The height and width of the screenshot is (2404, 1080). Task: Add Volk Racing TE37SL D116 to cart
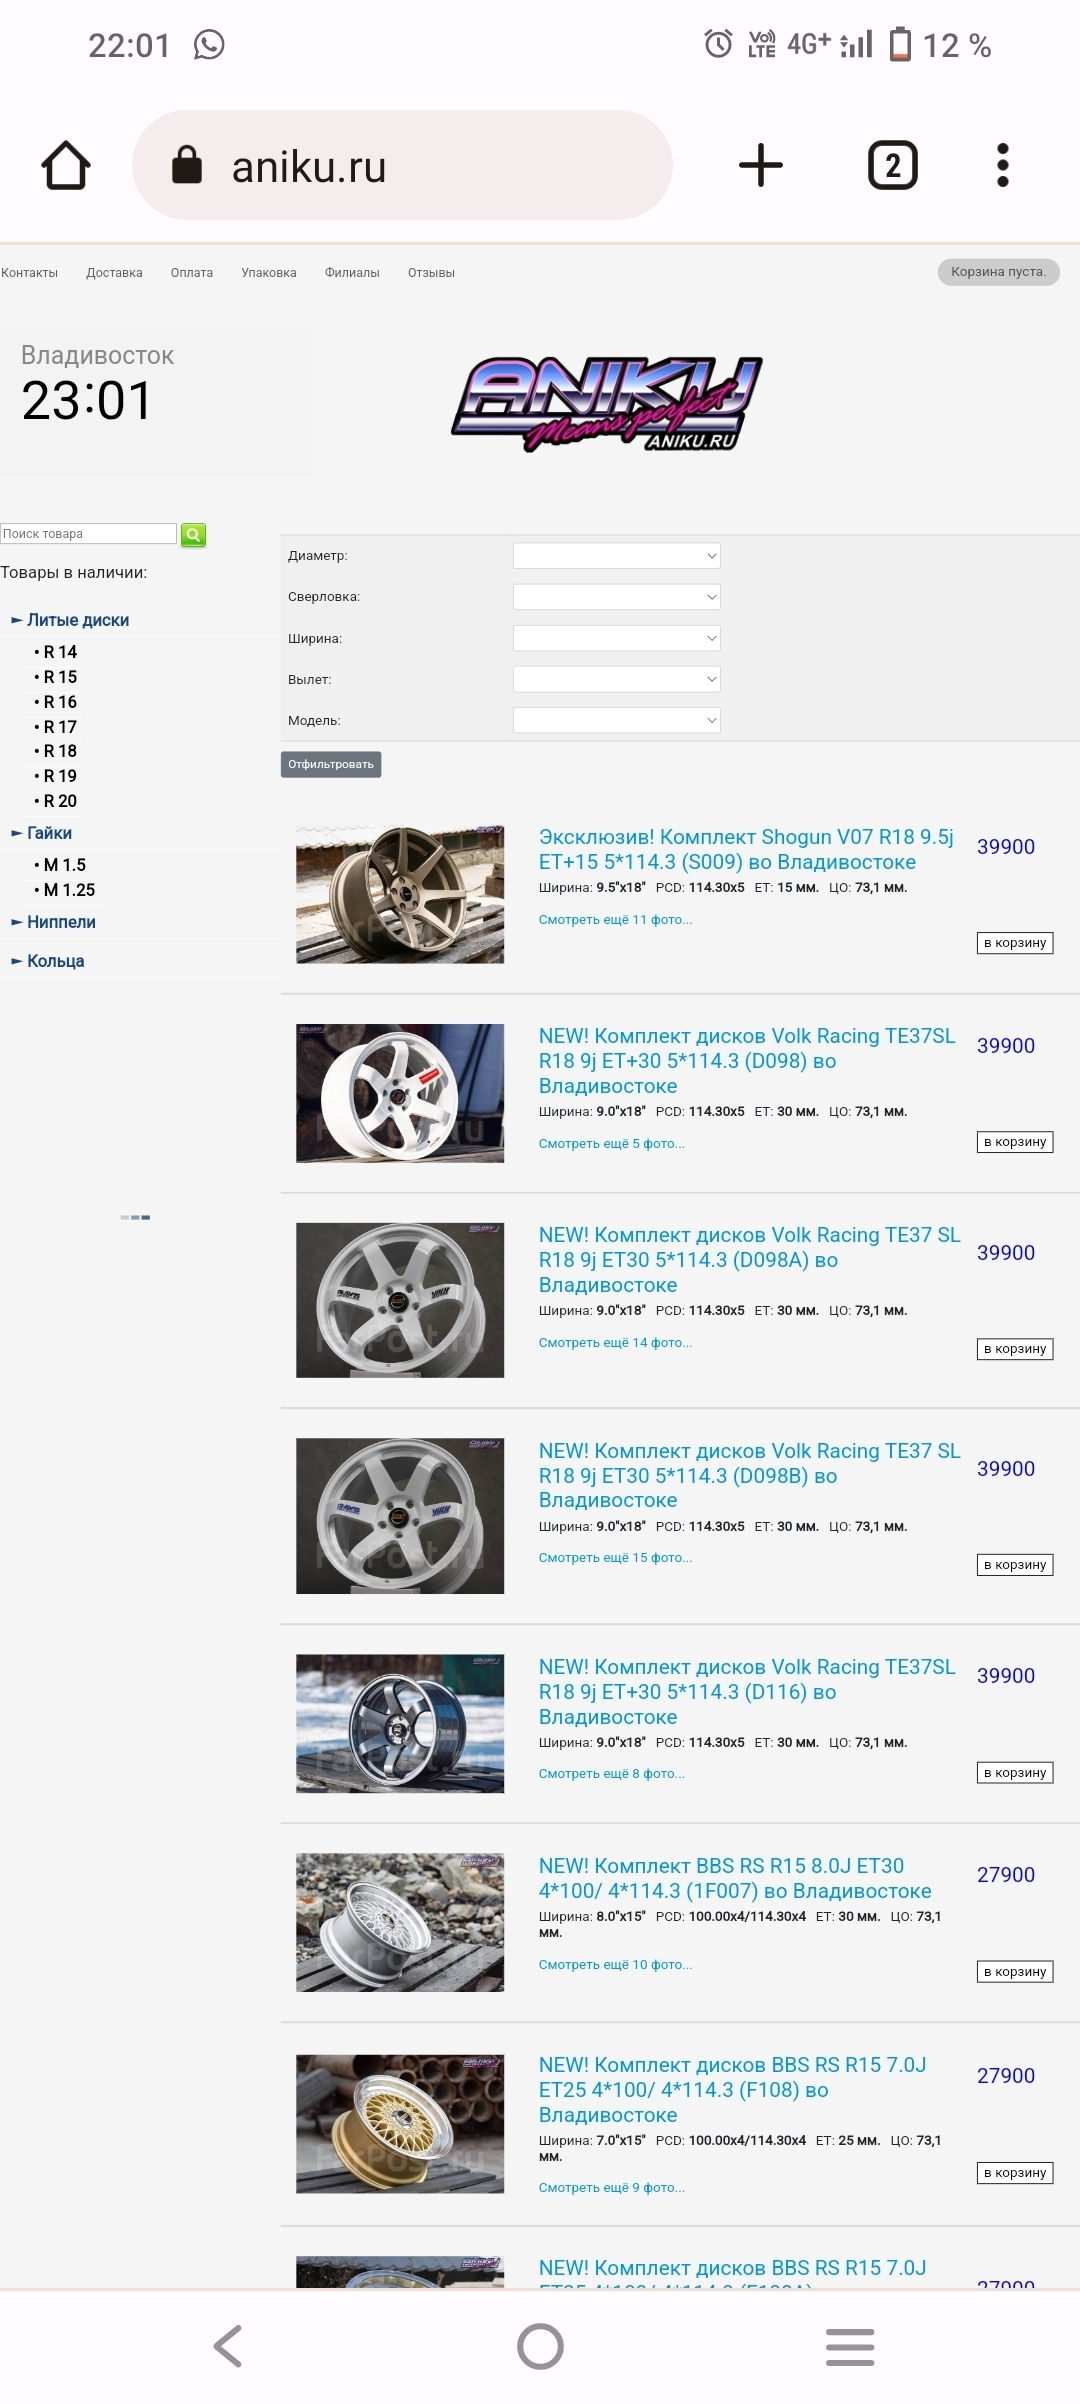pos(1015,1773)
